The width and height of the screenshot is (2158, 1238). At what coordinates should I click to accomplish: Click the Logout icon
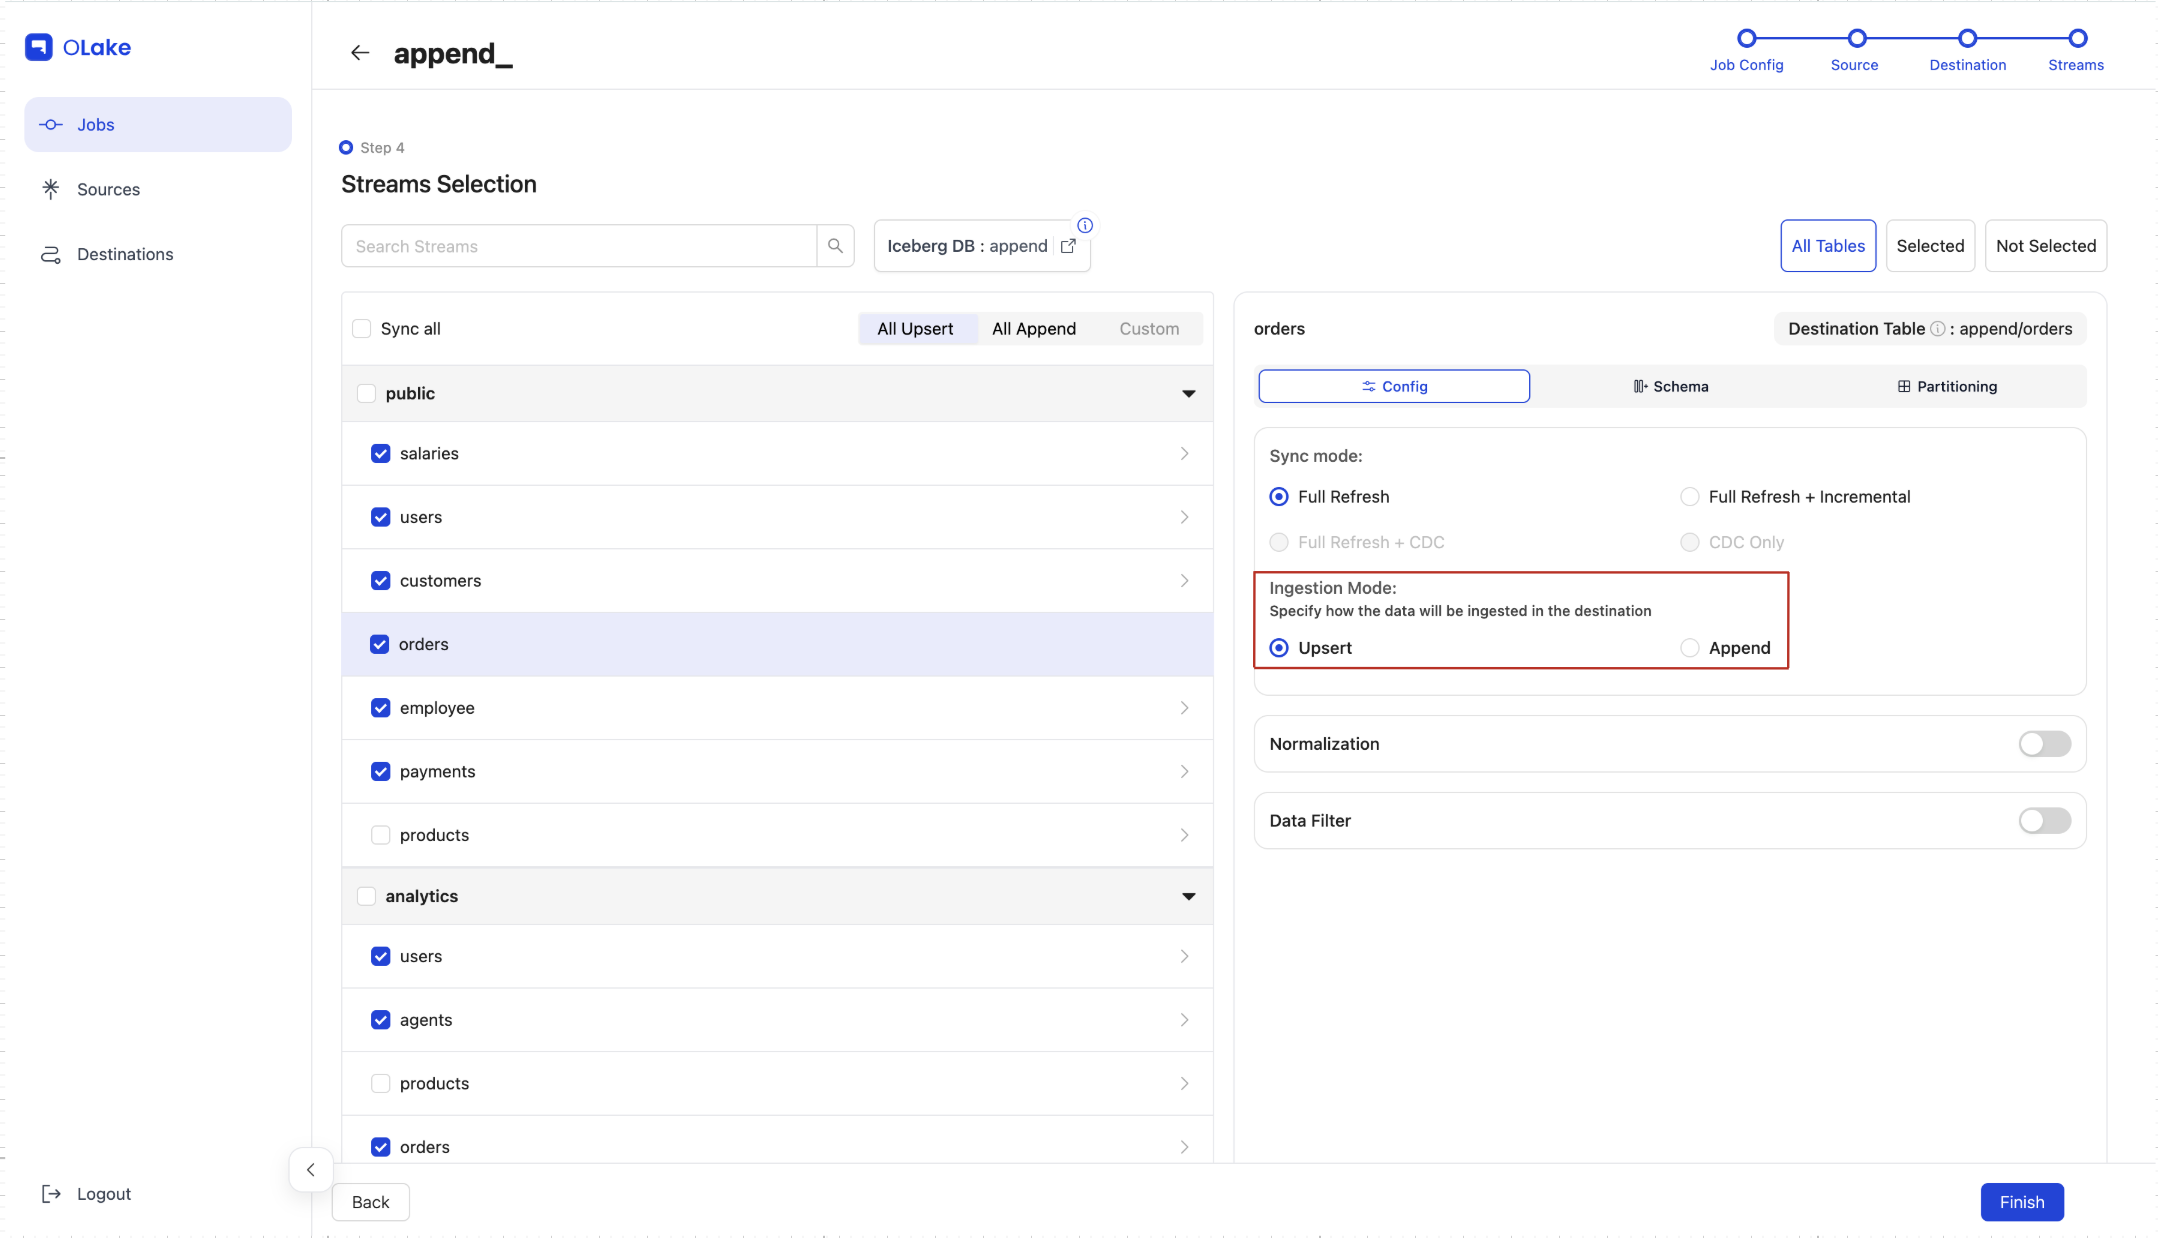click(x=51, y=1193)
